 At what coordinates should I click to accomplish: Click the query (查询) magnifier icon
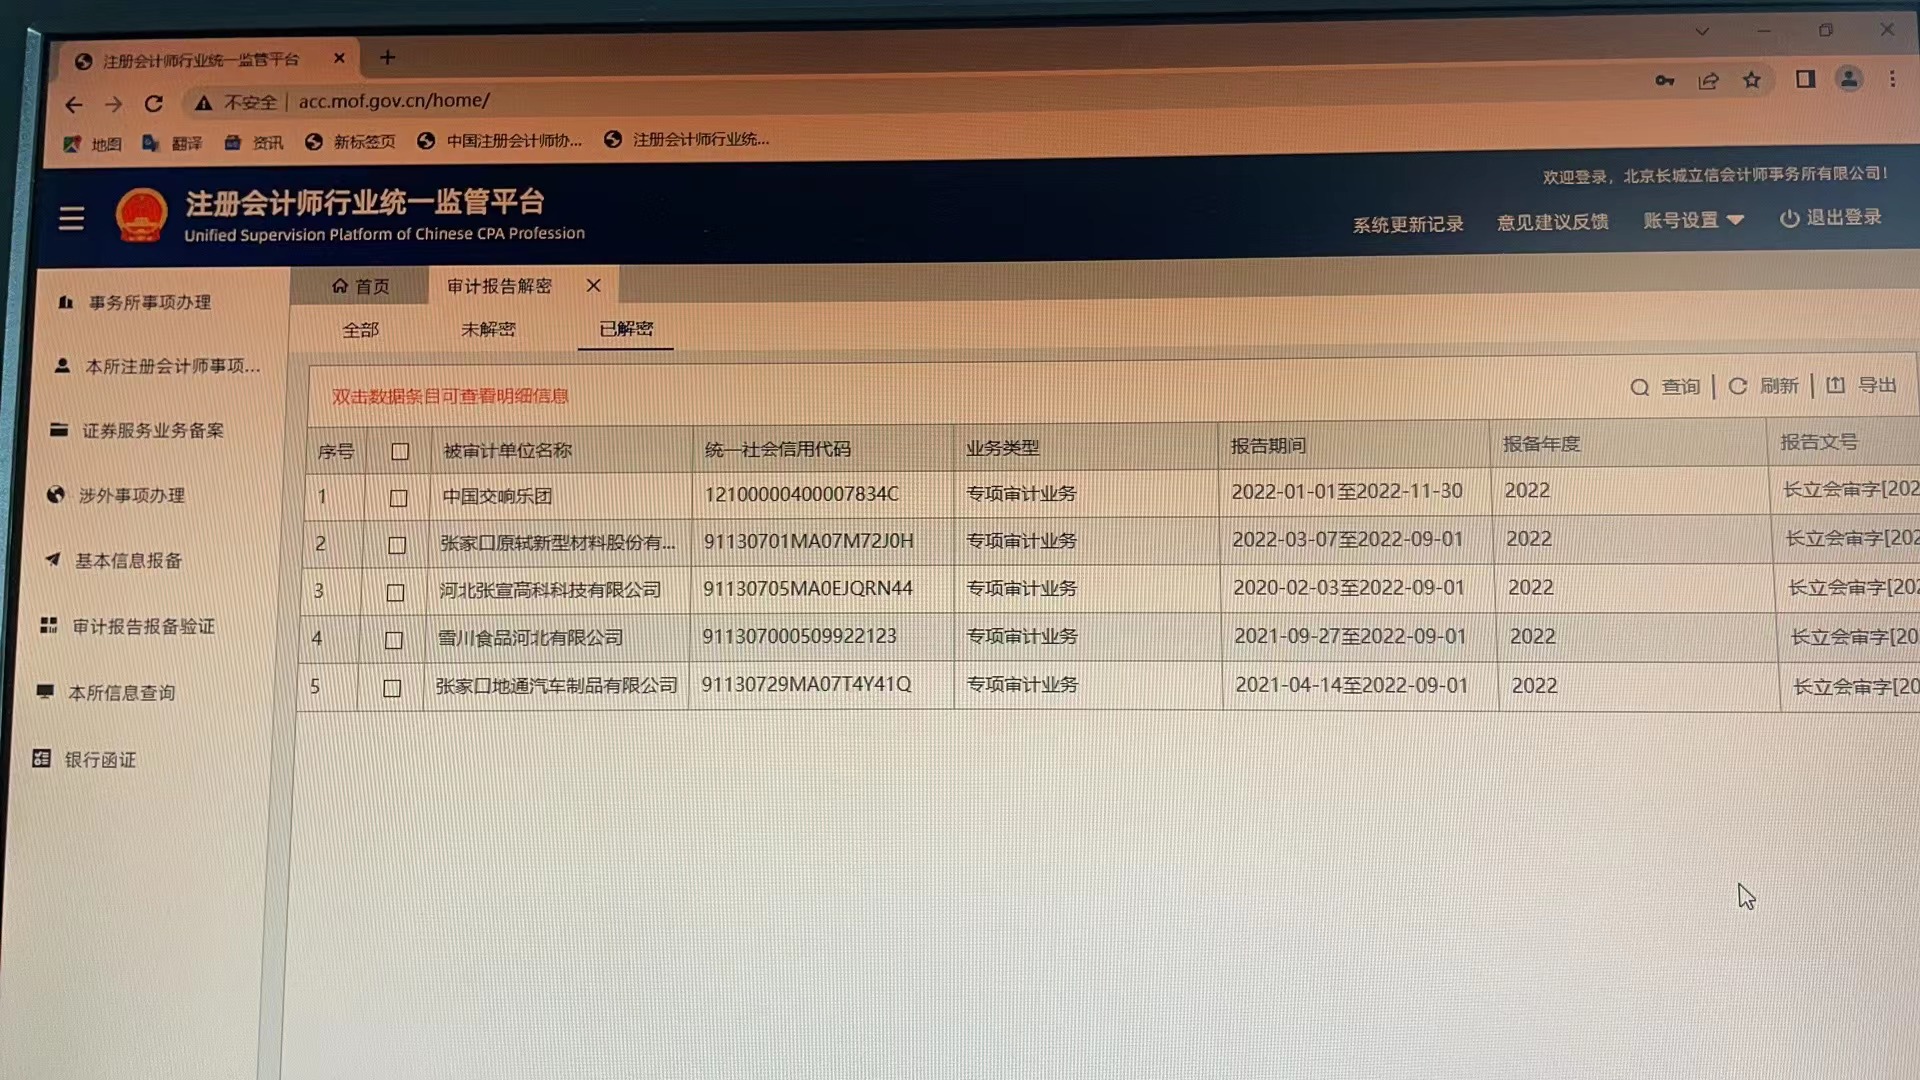point(1639,387)
